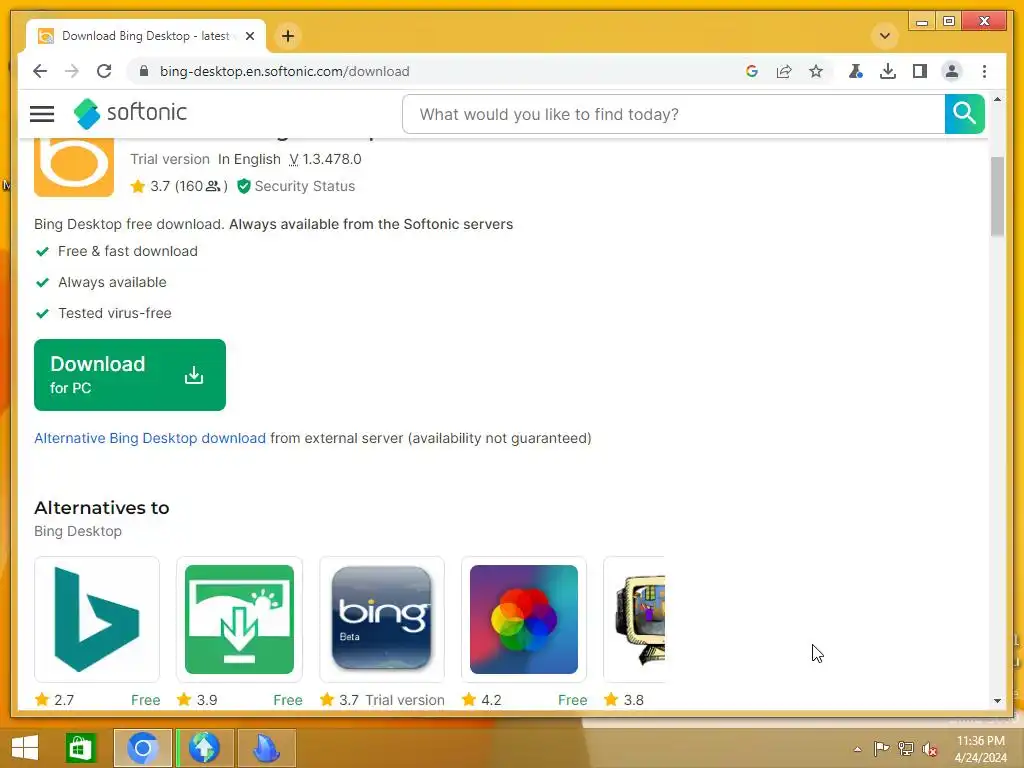The width and height of the screenshot is (1024, 768).
Task: Click the green Security Status shield
Action: (x=244, y=186)
